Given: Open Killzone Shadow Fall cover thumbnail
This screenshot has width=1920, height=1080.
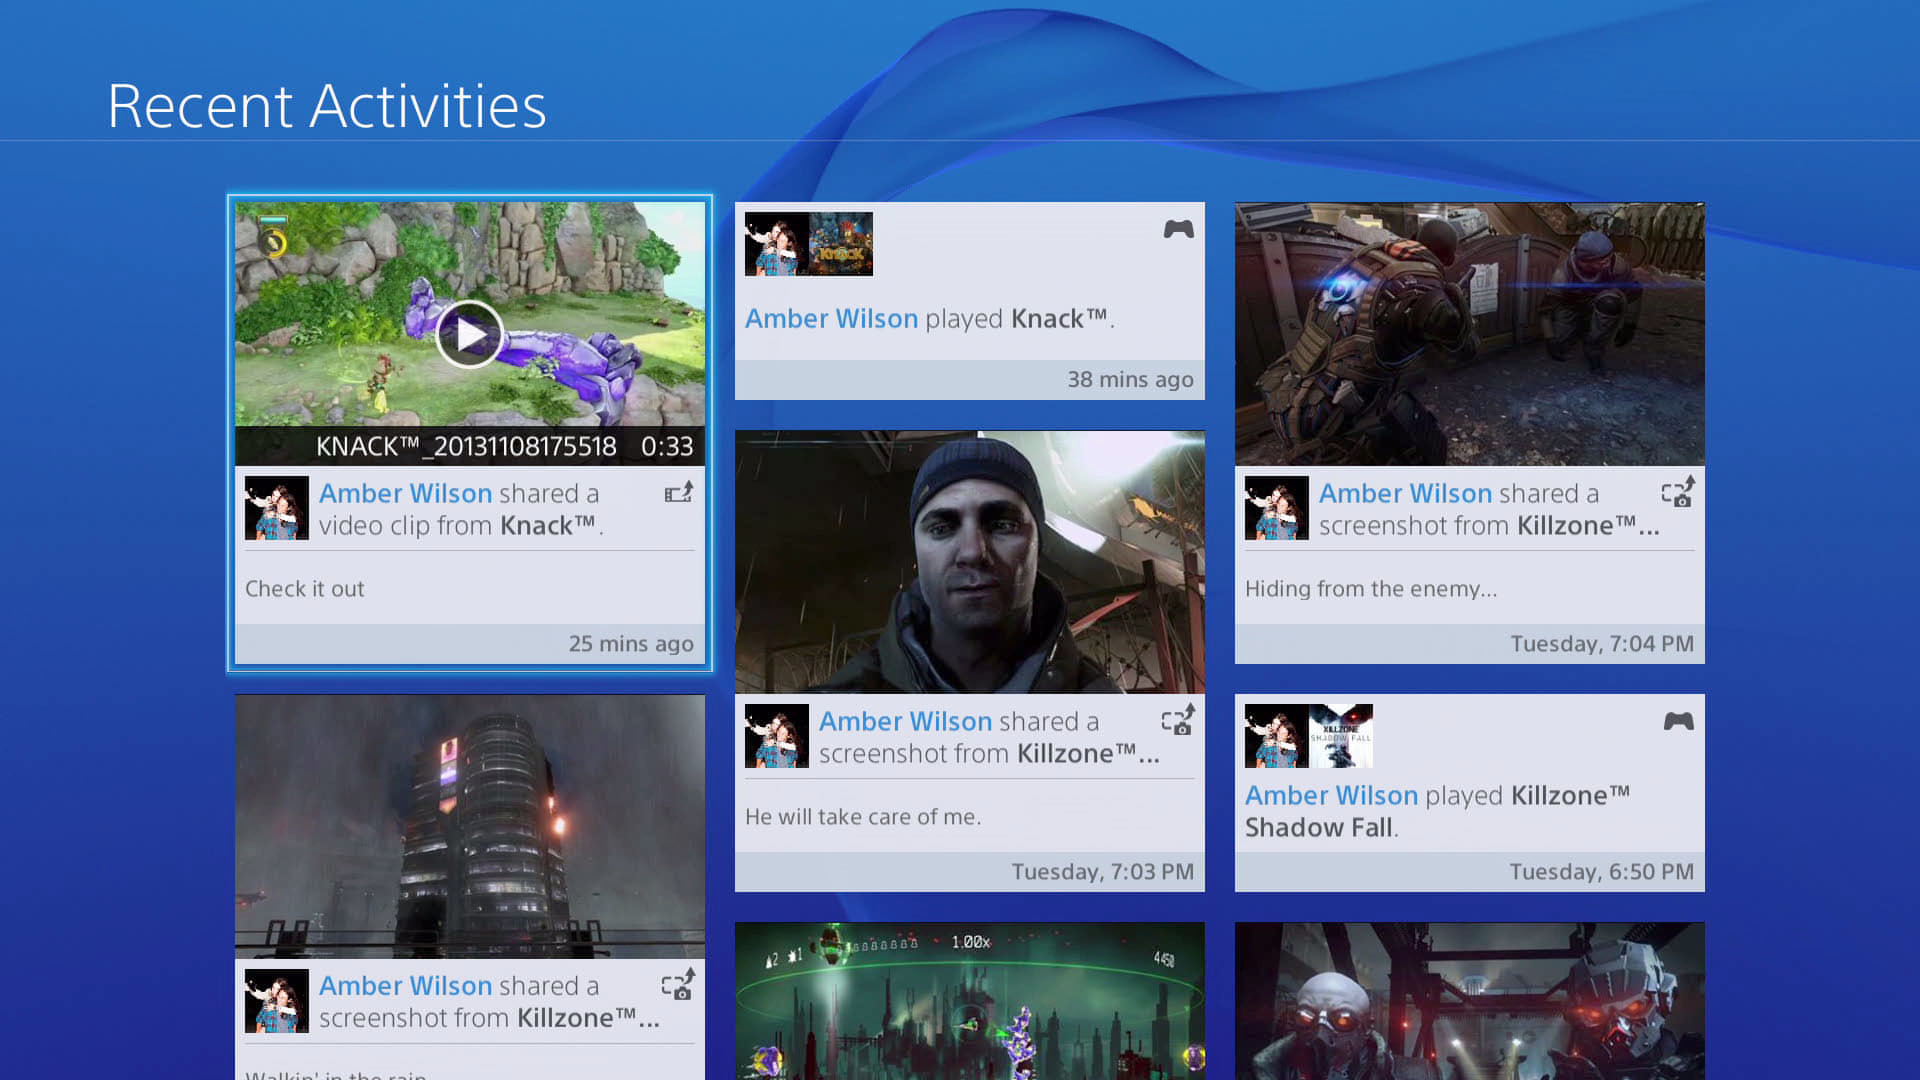Looking at the screenshot, I should coord(1341,736).
